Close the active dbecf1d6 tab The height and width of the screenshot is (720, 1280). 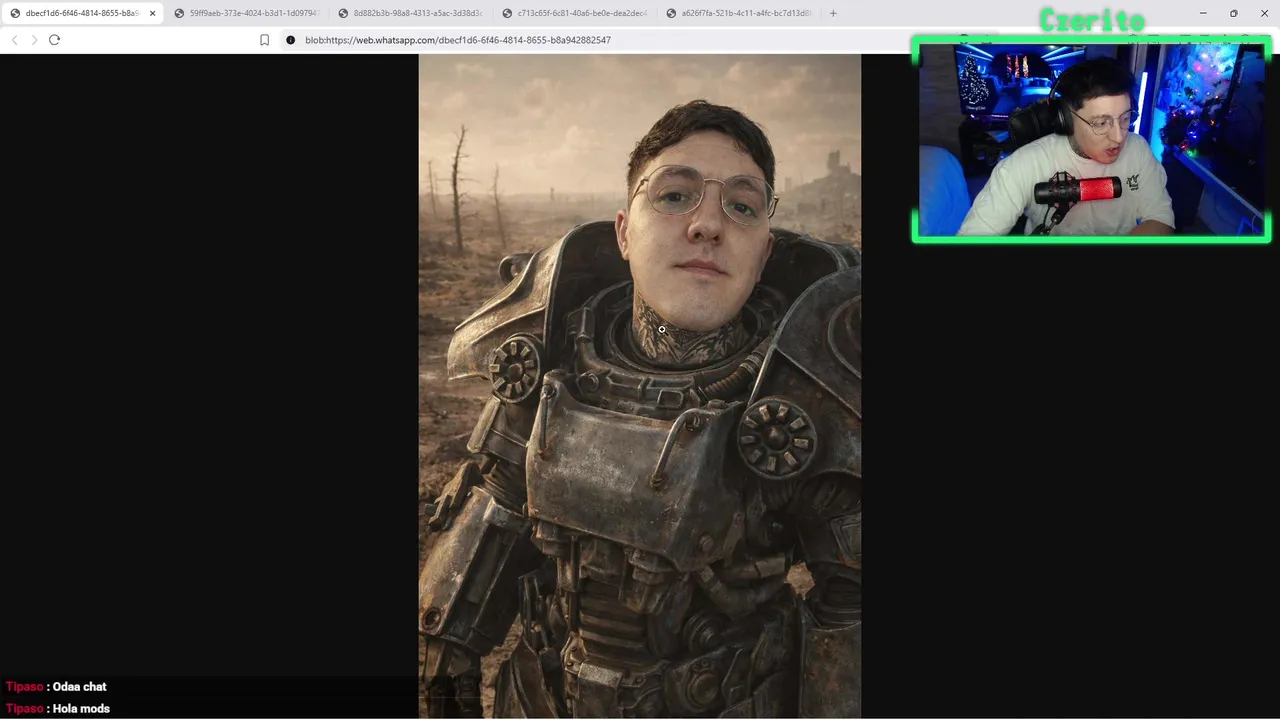click(x=153, y=13)
